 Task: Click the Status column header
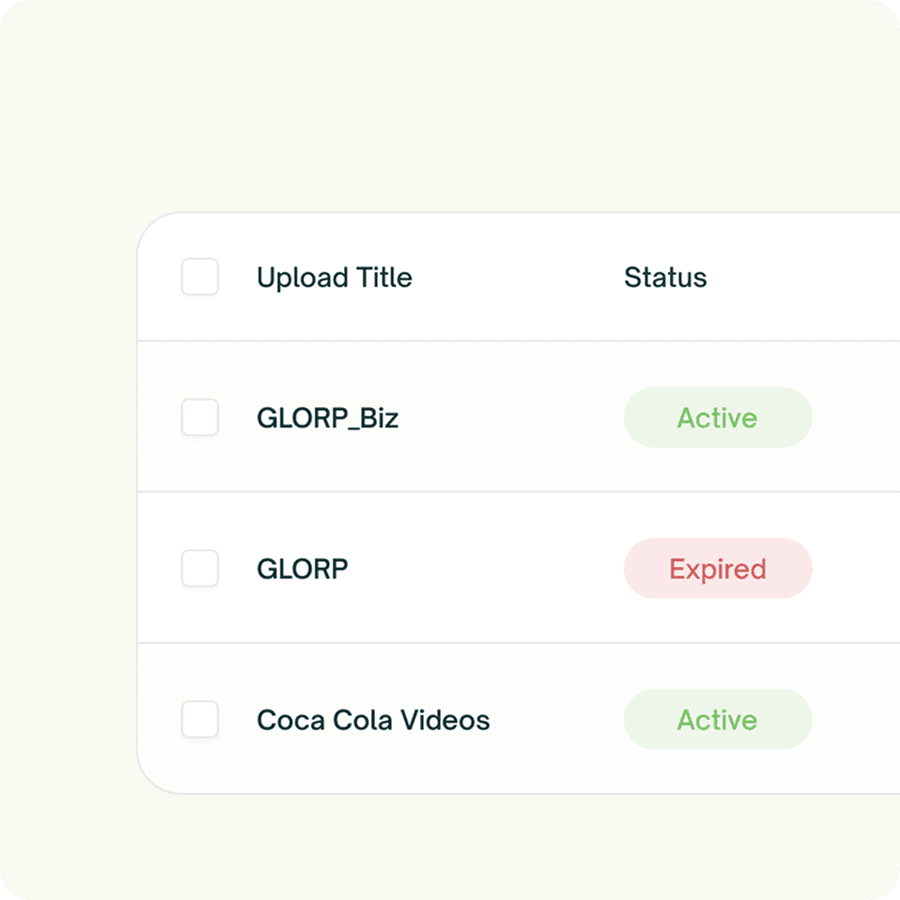[x=666, y=278]
